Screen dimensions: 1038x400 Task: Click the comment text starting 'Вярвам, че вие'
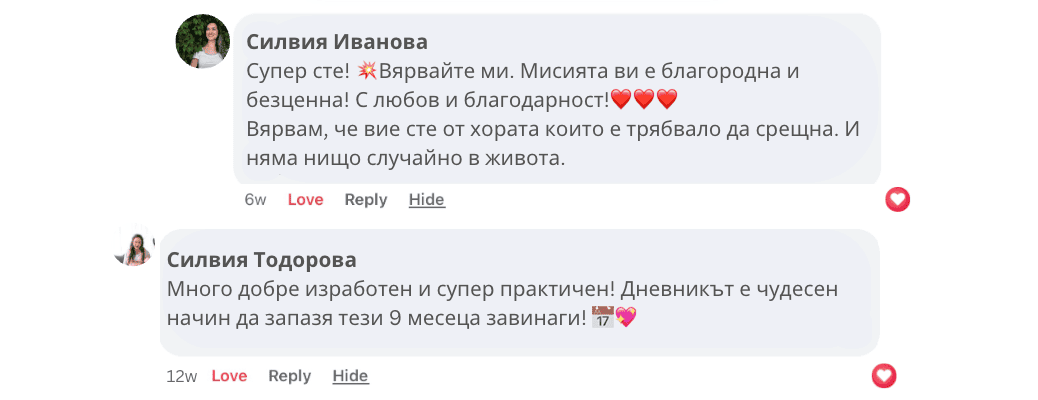point(553,129)
